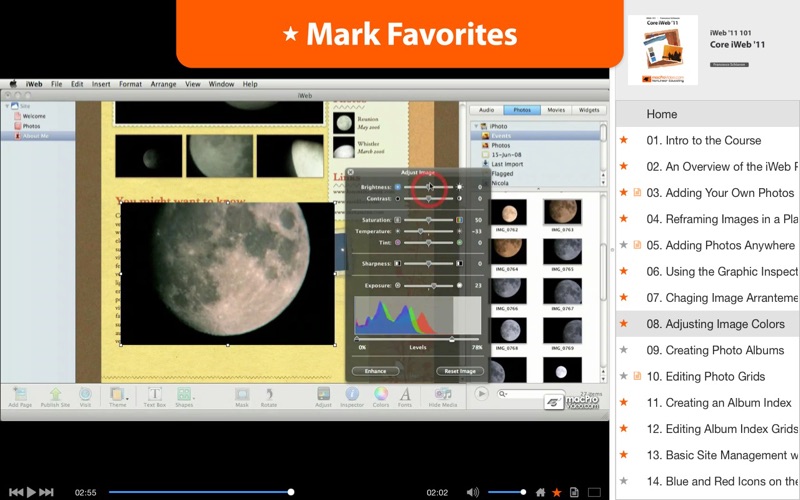Viewport: 800px width, 500px height.
Task: Toggle favorite star for 01. Intro to the Course
Action: tap(623, 140)
